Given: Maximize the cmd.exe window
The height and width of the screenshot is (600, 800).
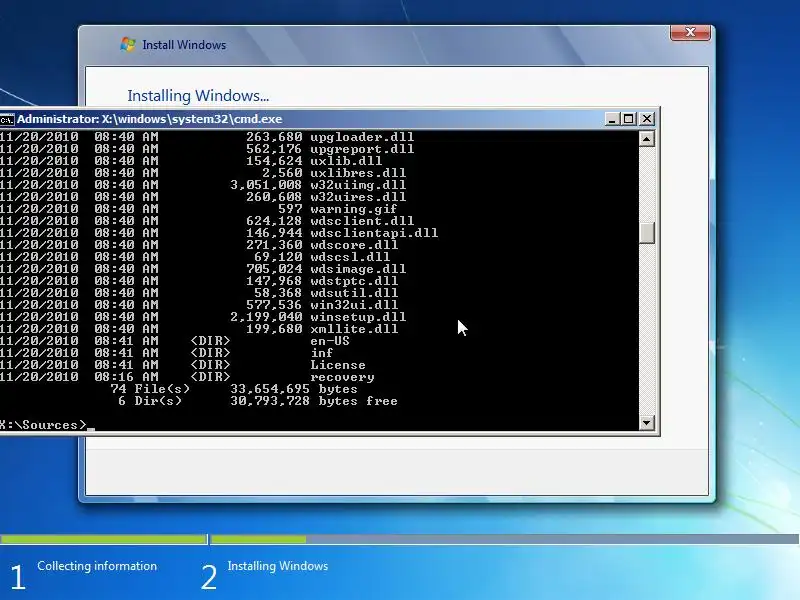Looking at the screenshot, I should click(629, 119).
